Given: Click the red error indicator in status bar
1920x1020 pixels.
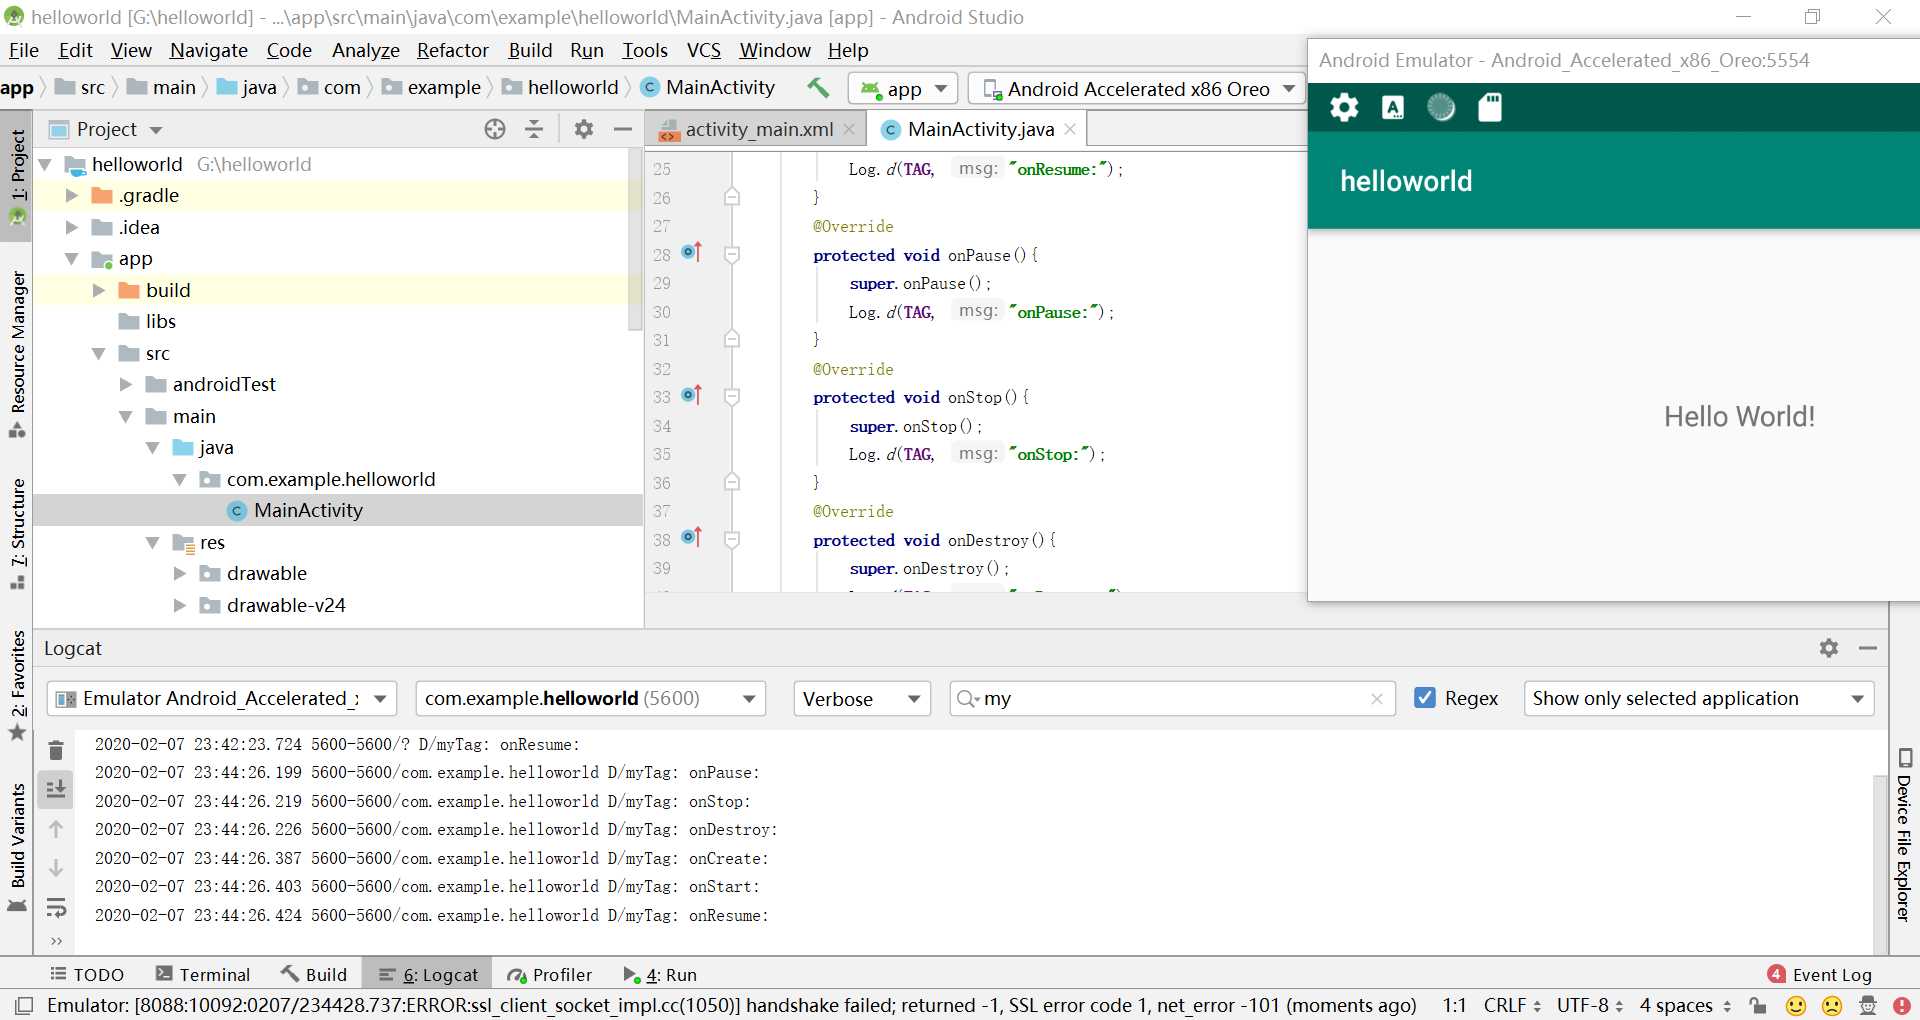Looking at the screenshot, I should point(1902,1005).
